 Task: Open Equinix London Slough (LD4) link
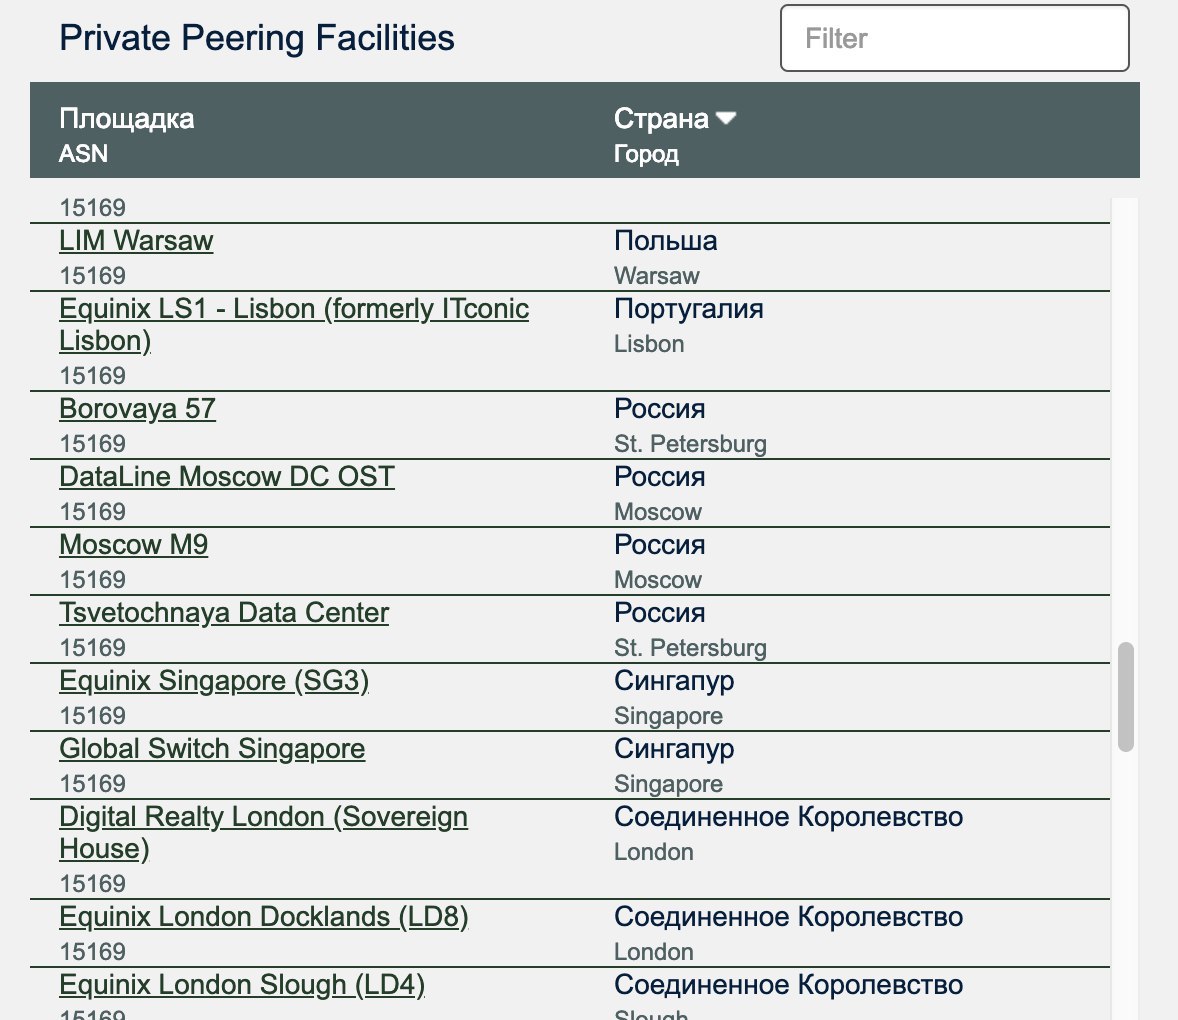click(242, 985)
